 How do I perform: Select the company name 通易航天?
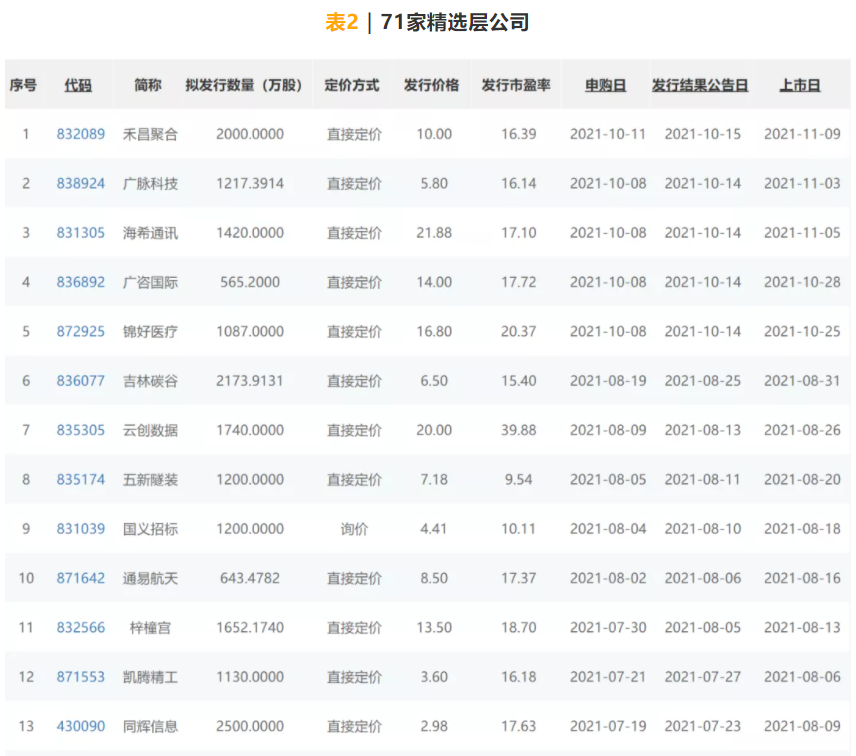point(150,578)
